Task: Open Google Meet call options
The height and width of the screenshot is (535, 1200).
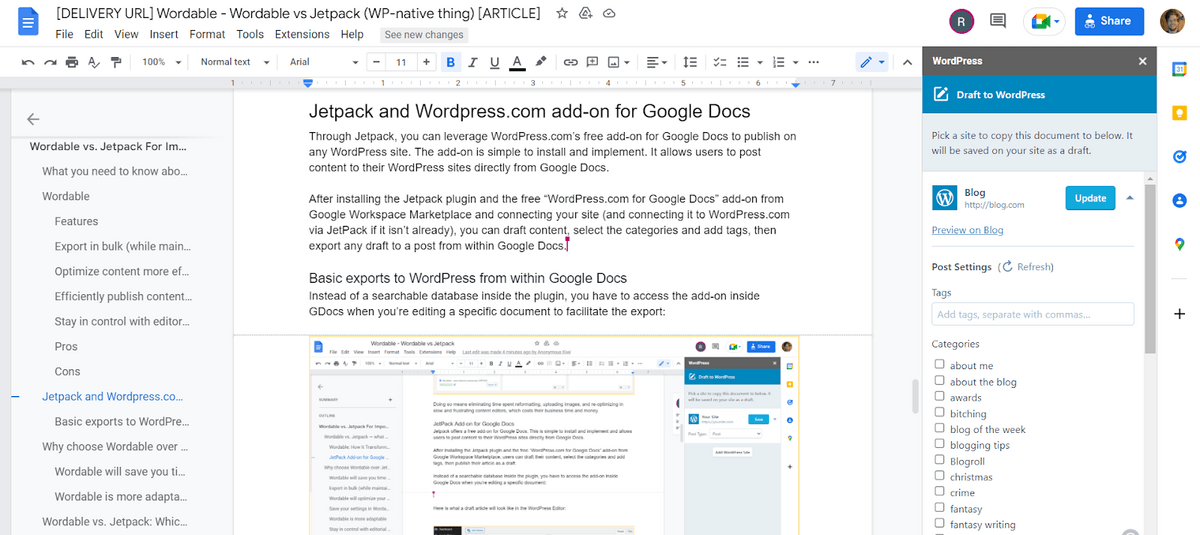Action: [1044, 21]
